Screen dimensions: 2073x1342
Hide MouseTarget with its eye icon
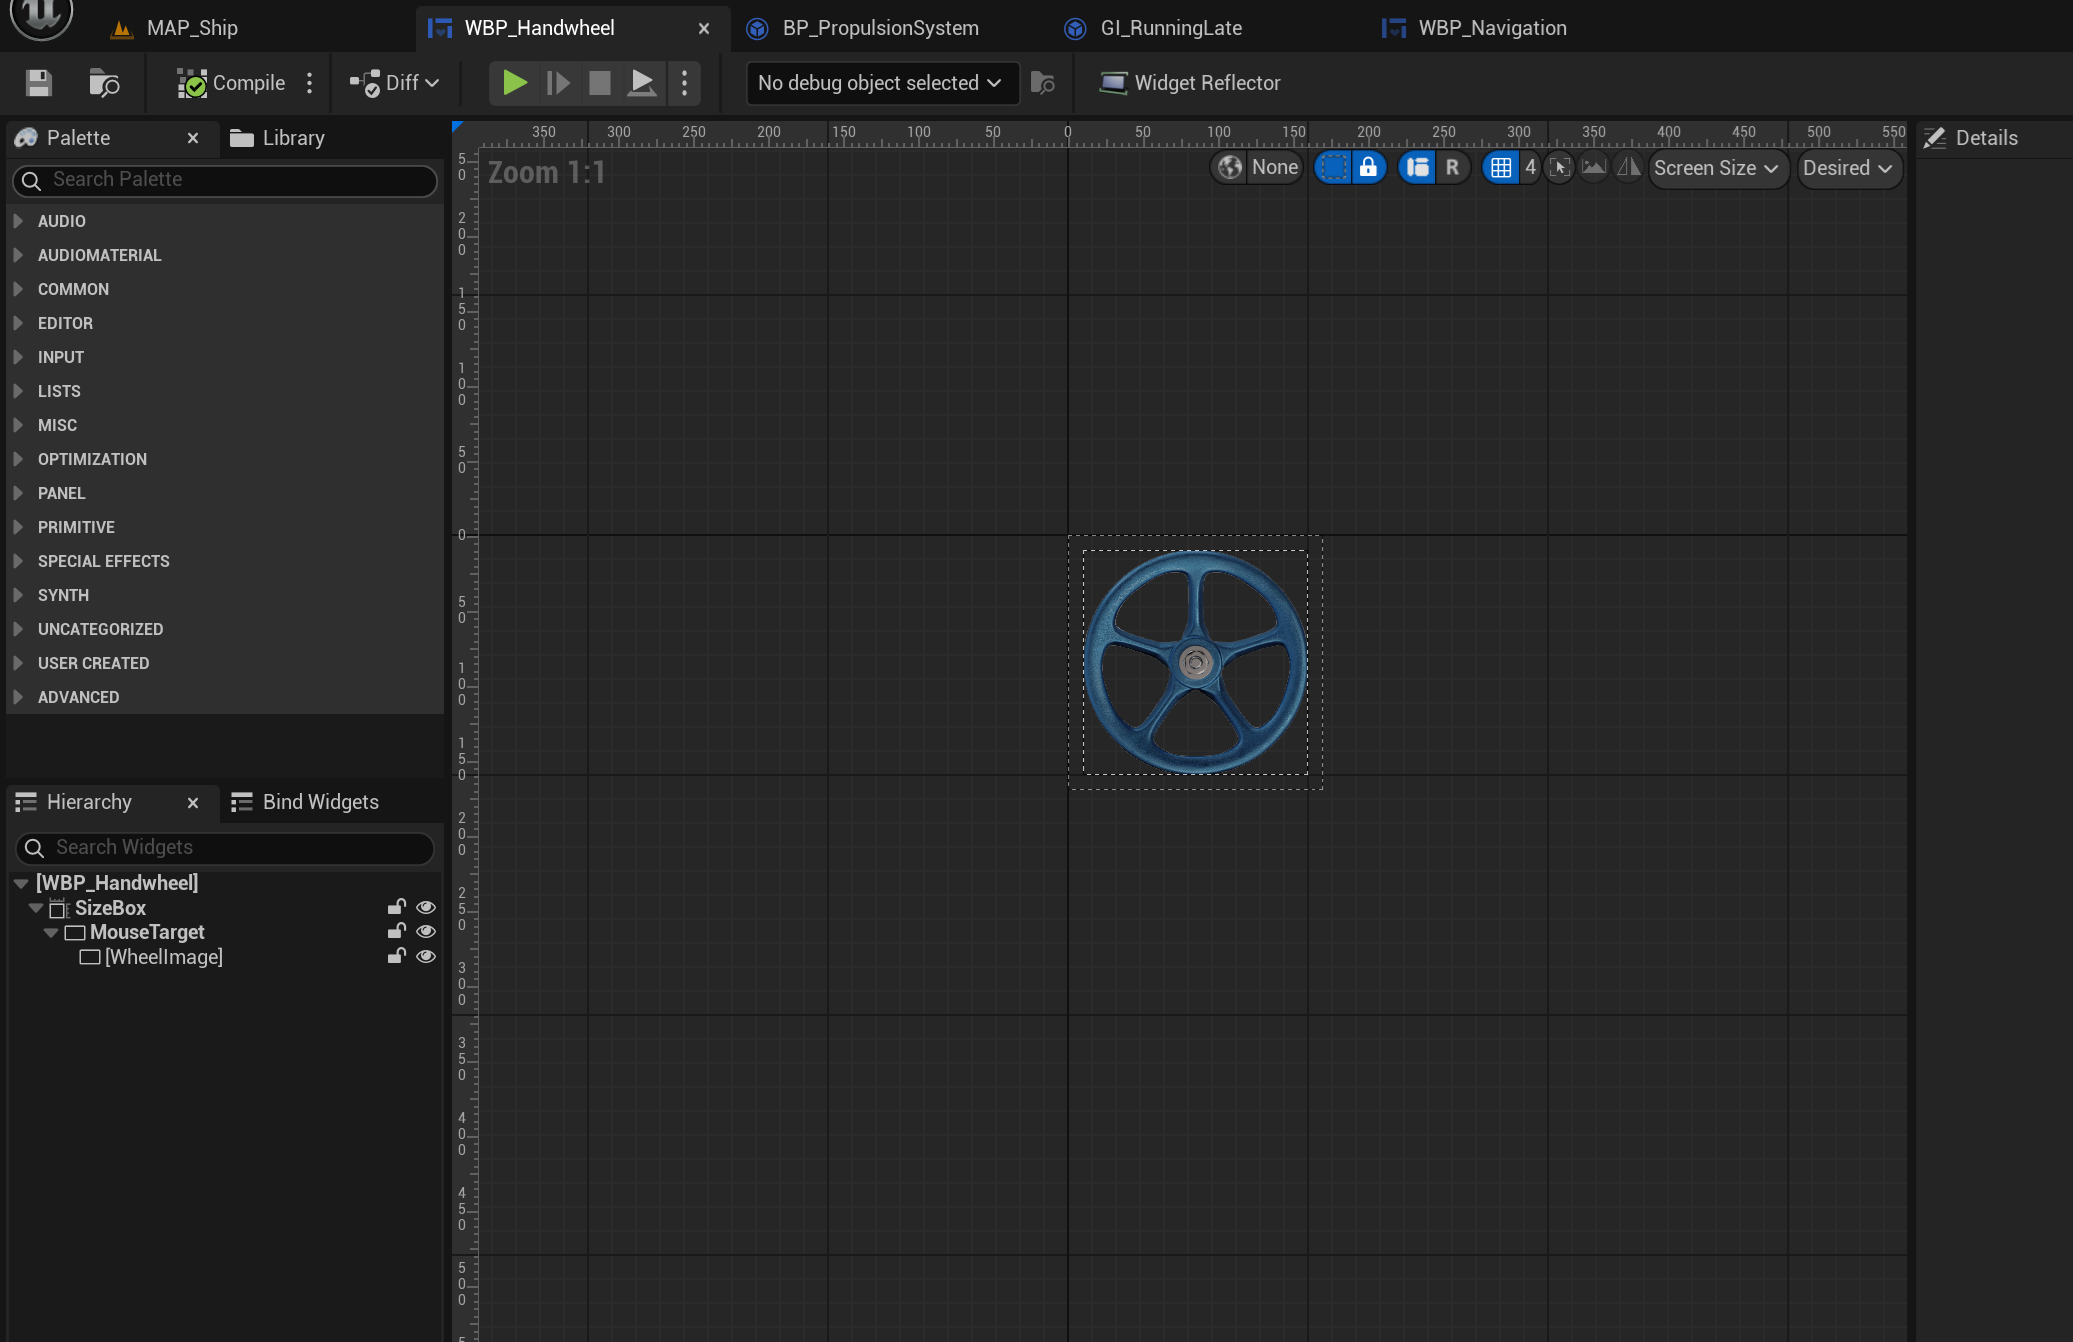pyautogui.click(x=426, y=931)
